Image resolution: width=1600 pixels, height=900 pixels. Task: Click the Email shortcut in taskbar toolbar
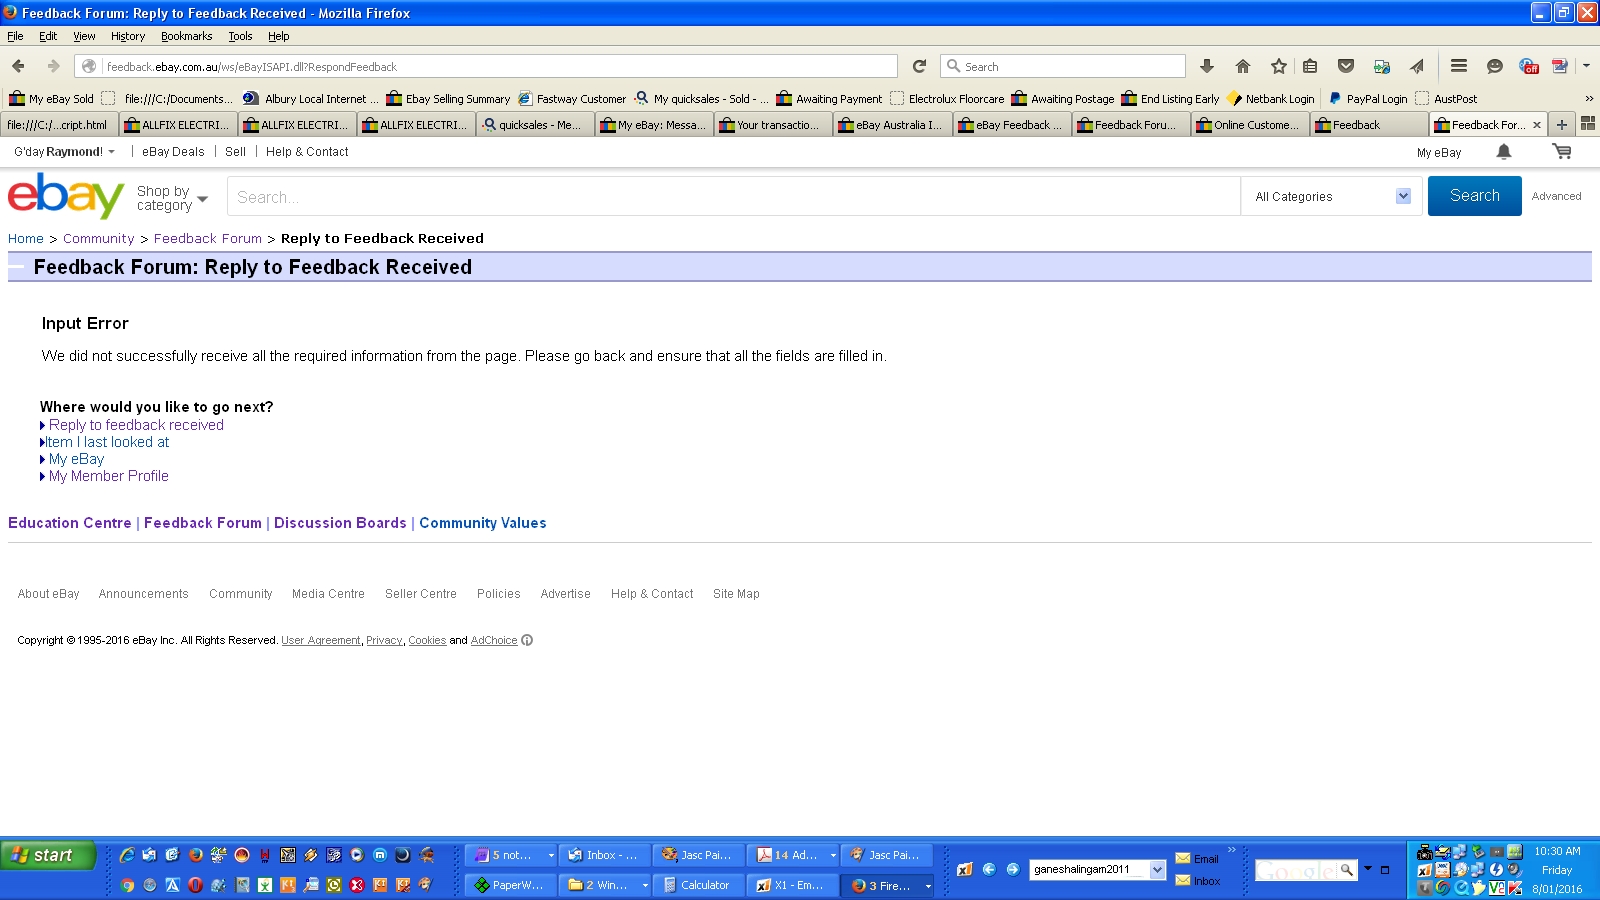click(1197, 859)
